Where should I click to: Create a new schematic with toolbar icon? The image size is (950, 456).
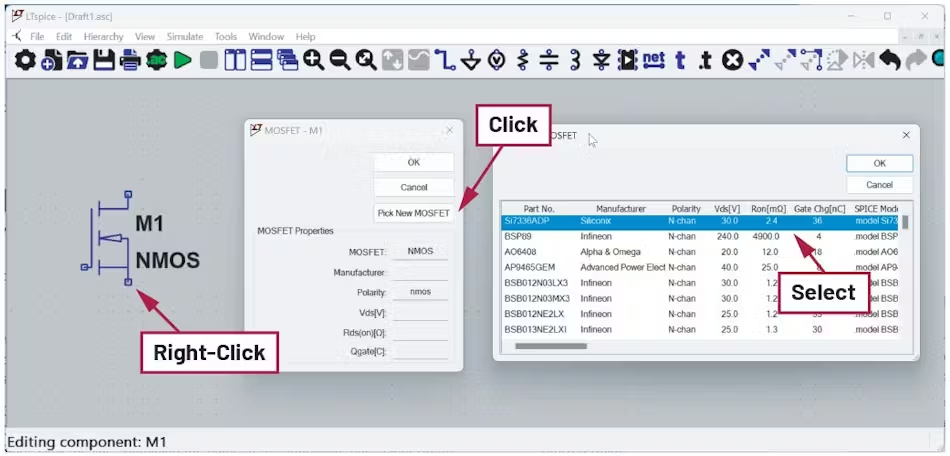pos(51,60)
